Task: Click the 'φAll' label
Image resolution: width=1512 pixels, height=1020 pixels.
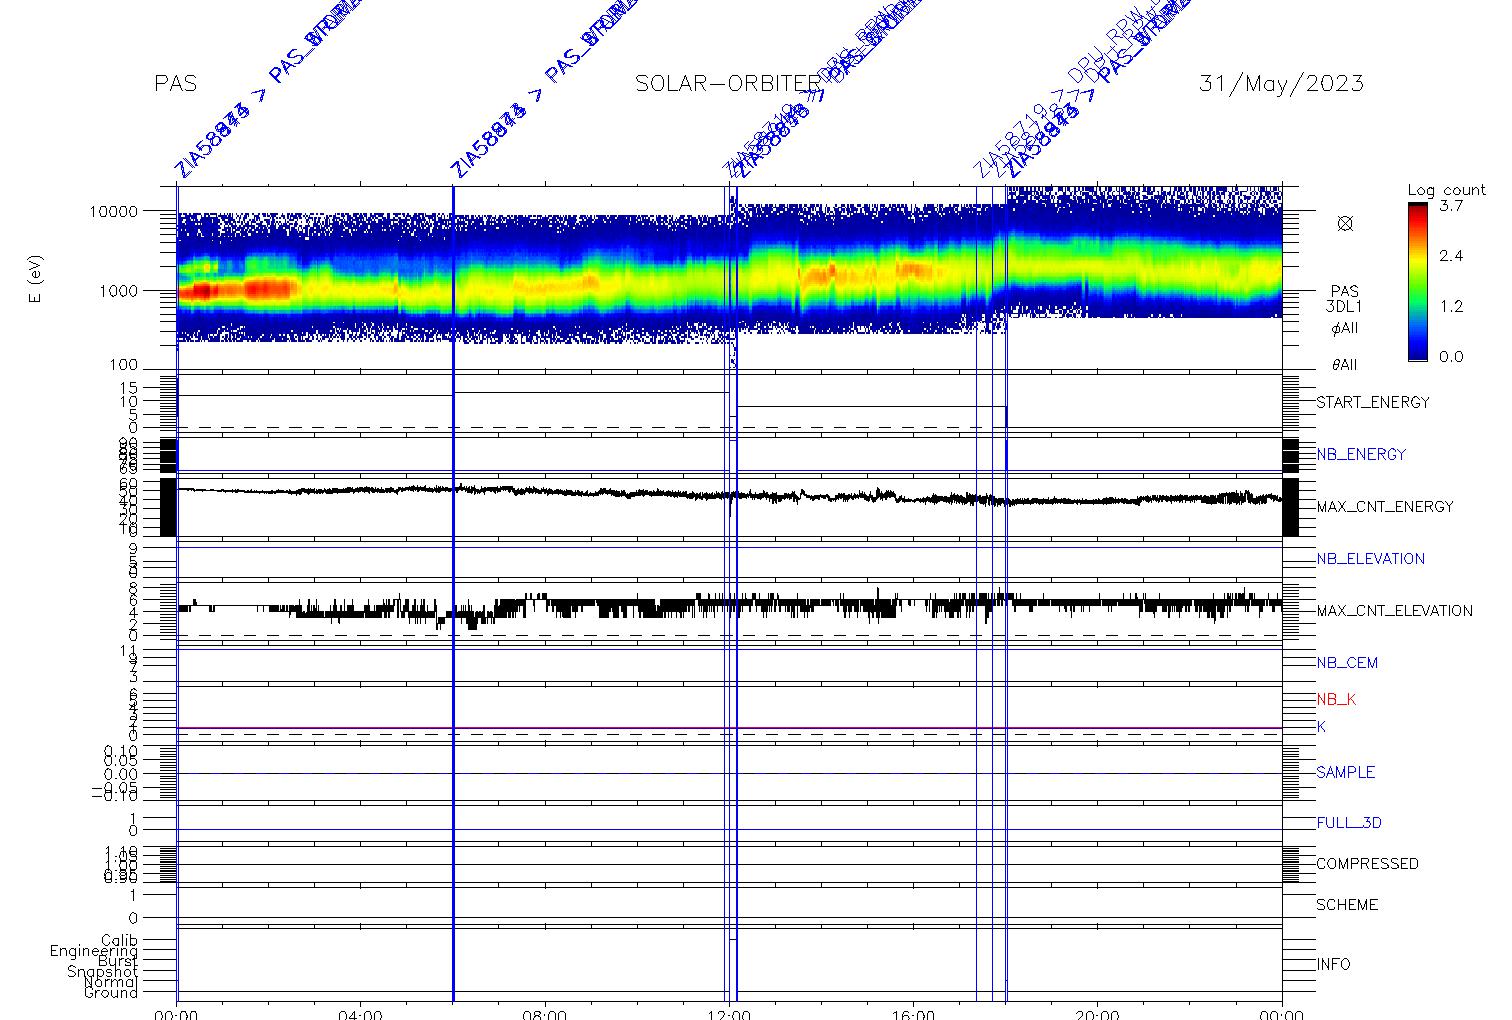Action: tap(1344, 329)
